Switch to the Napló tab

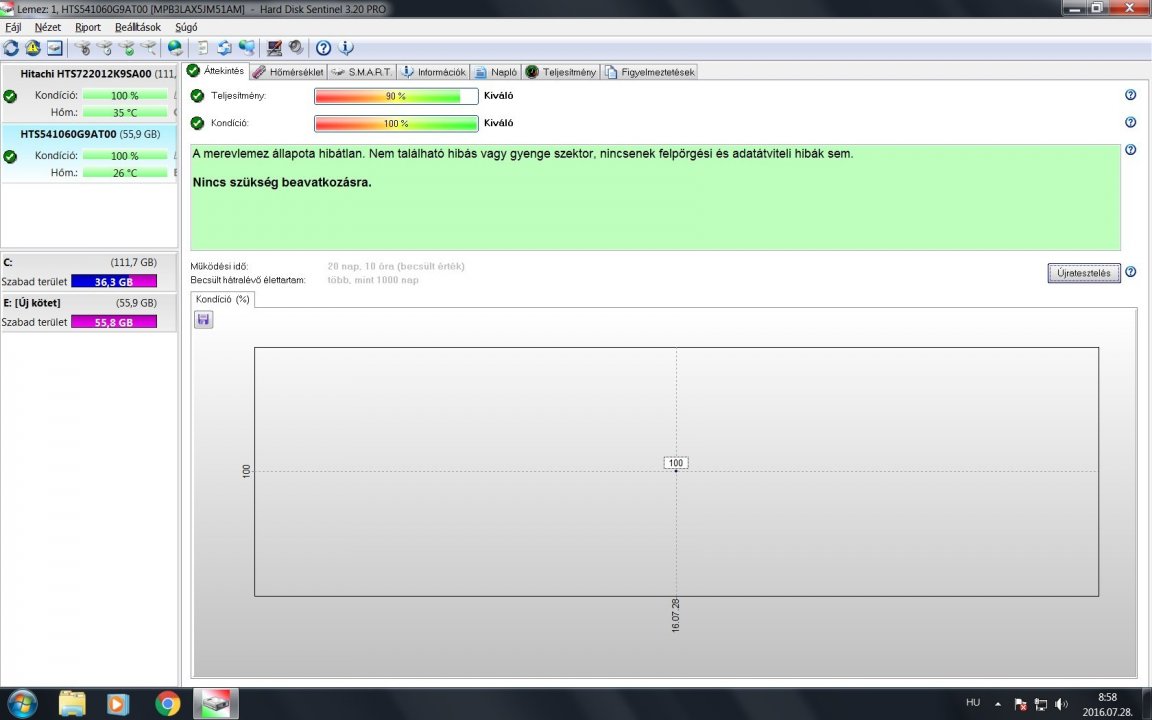pyautogui.click(x=496, y=72)
